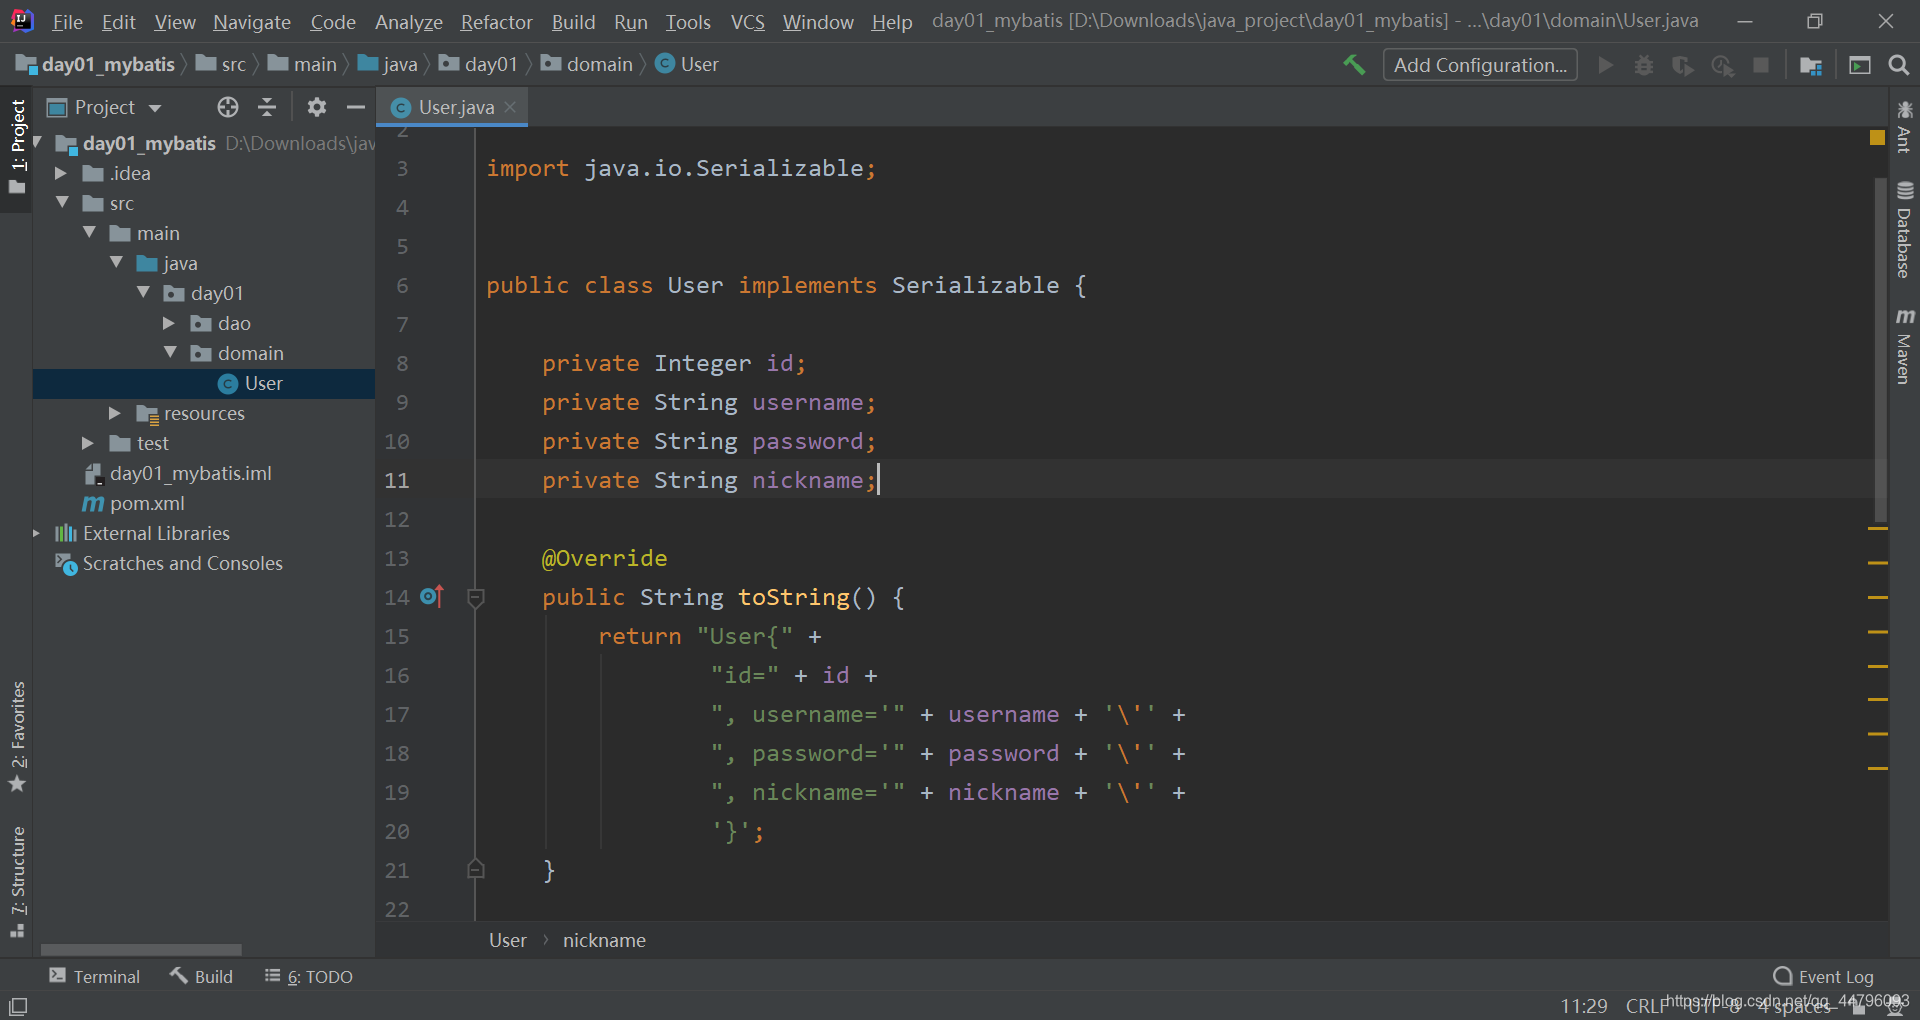Click nickname in editor breadcrumb

pyautogui.click(x=604, y=940)
